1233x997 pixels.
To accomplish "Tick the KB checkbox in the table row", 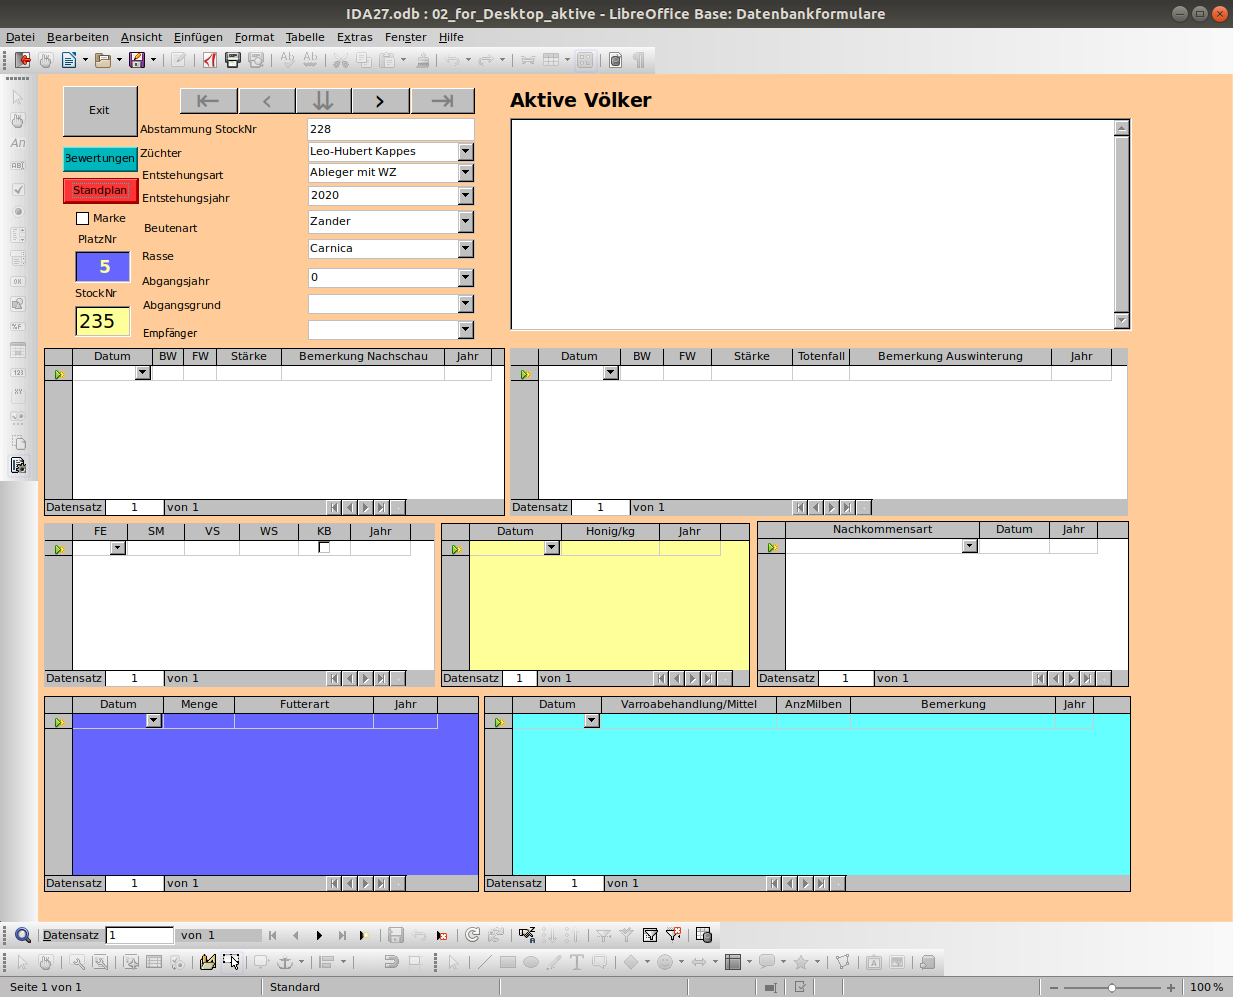I will pyautogui.click(x=324, y=547).
